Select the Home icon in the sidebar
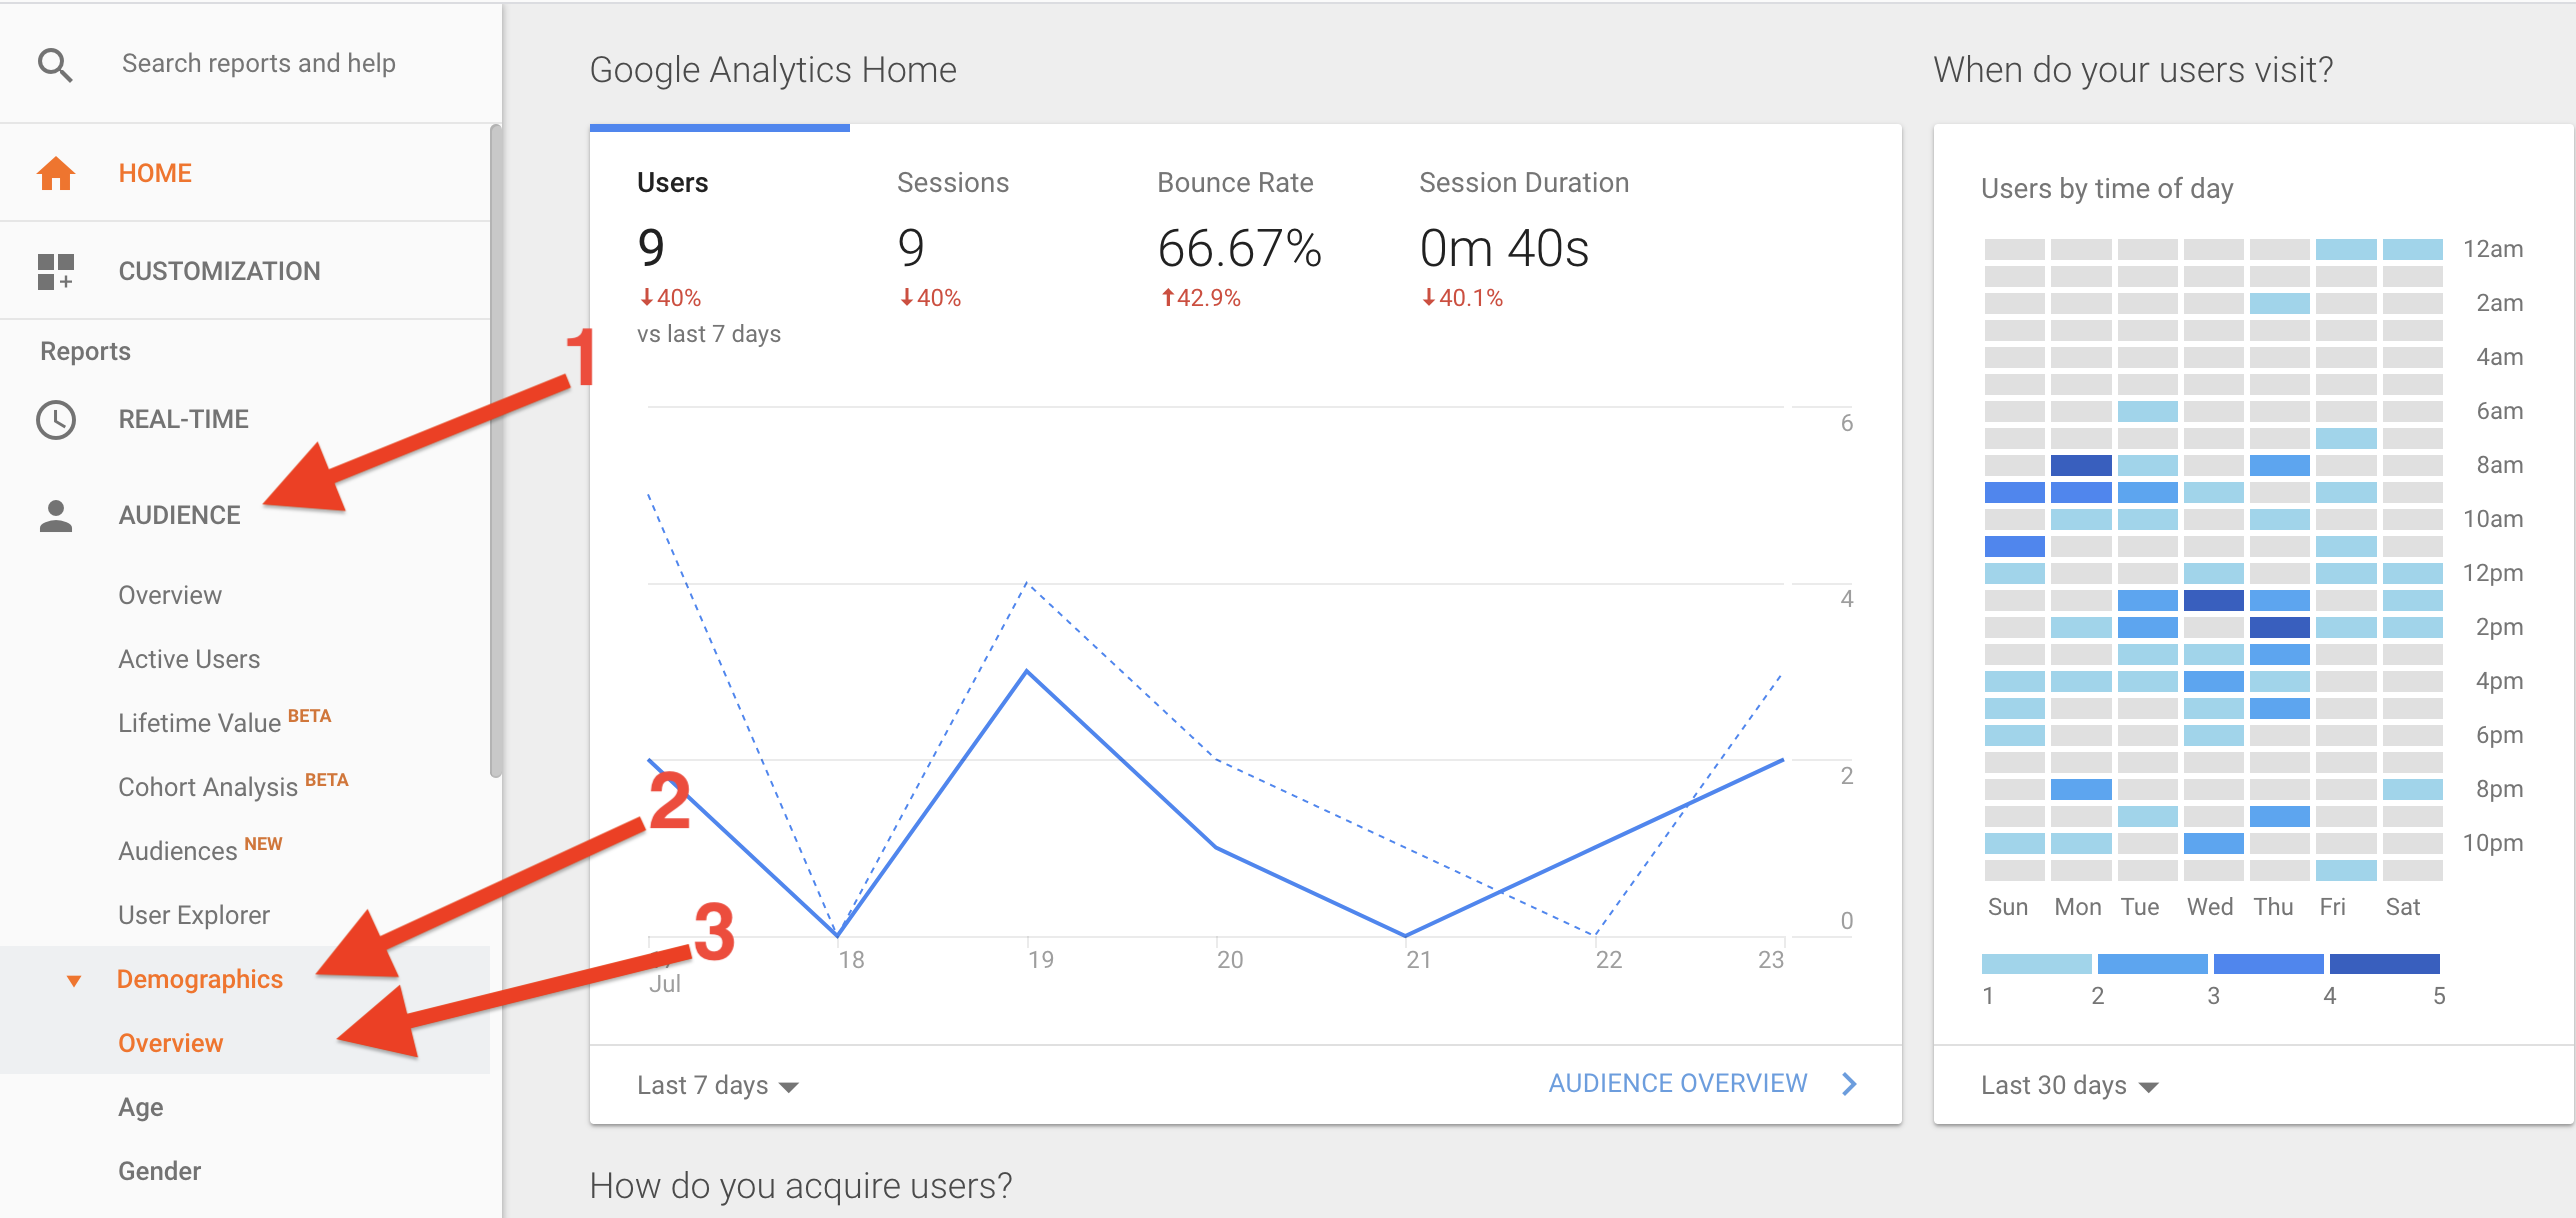The height and width of the screenshot is (1218, 2576). click(x=55, y=172)
